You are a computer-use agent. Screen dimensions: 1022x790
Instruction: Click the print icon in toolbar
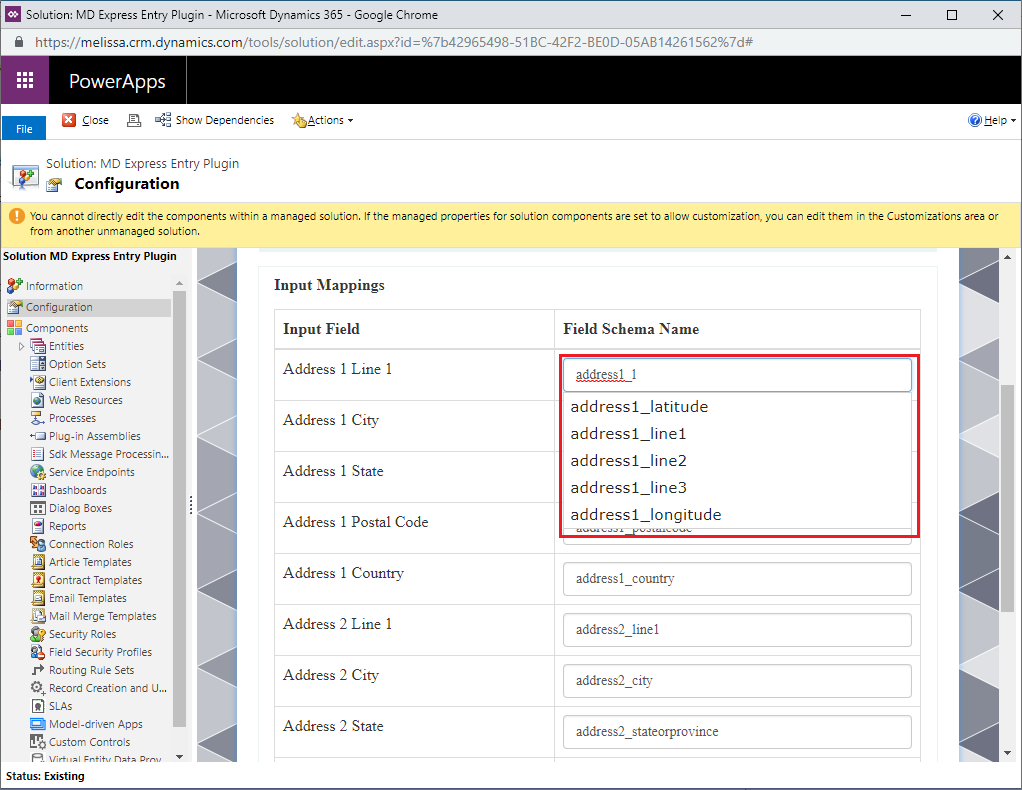133,120
